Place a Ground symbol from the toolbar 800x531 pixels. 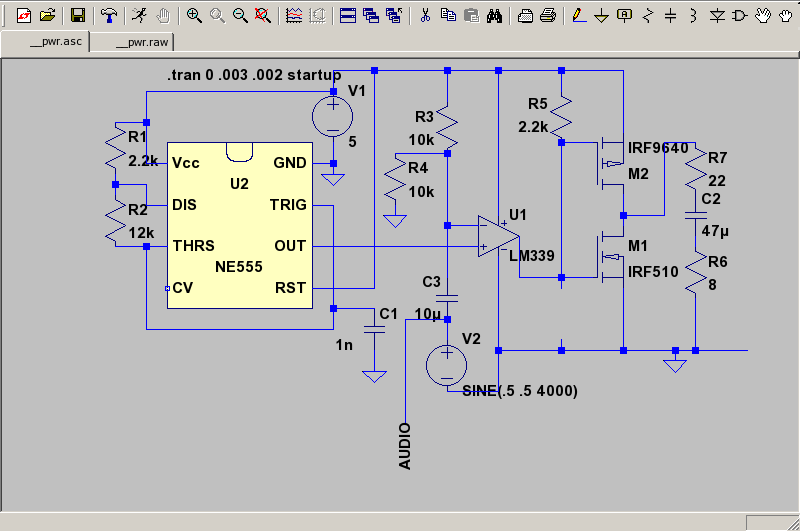602,16
